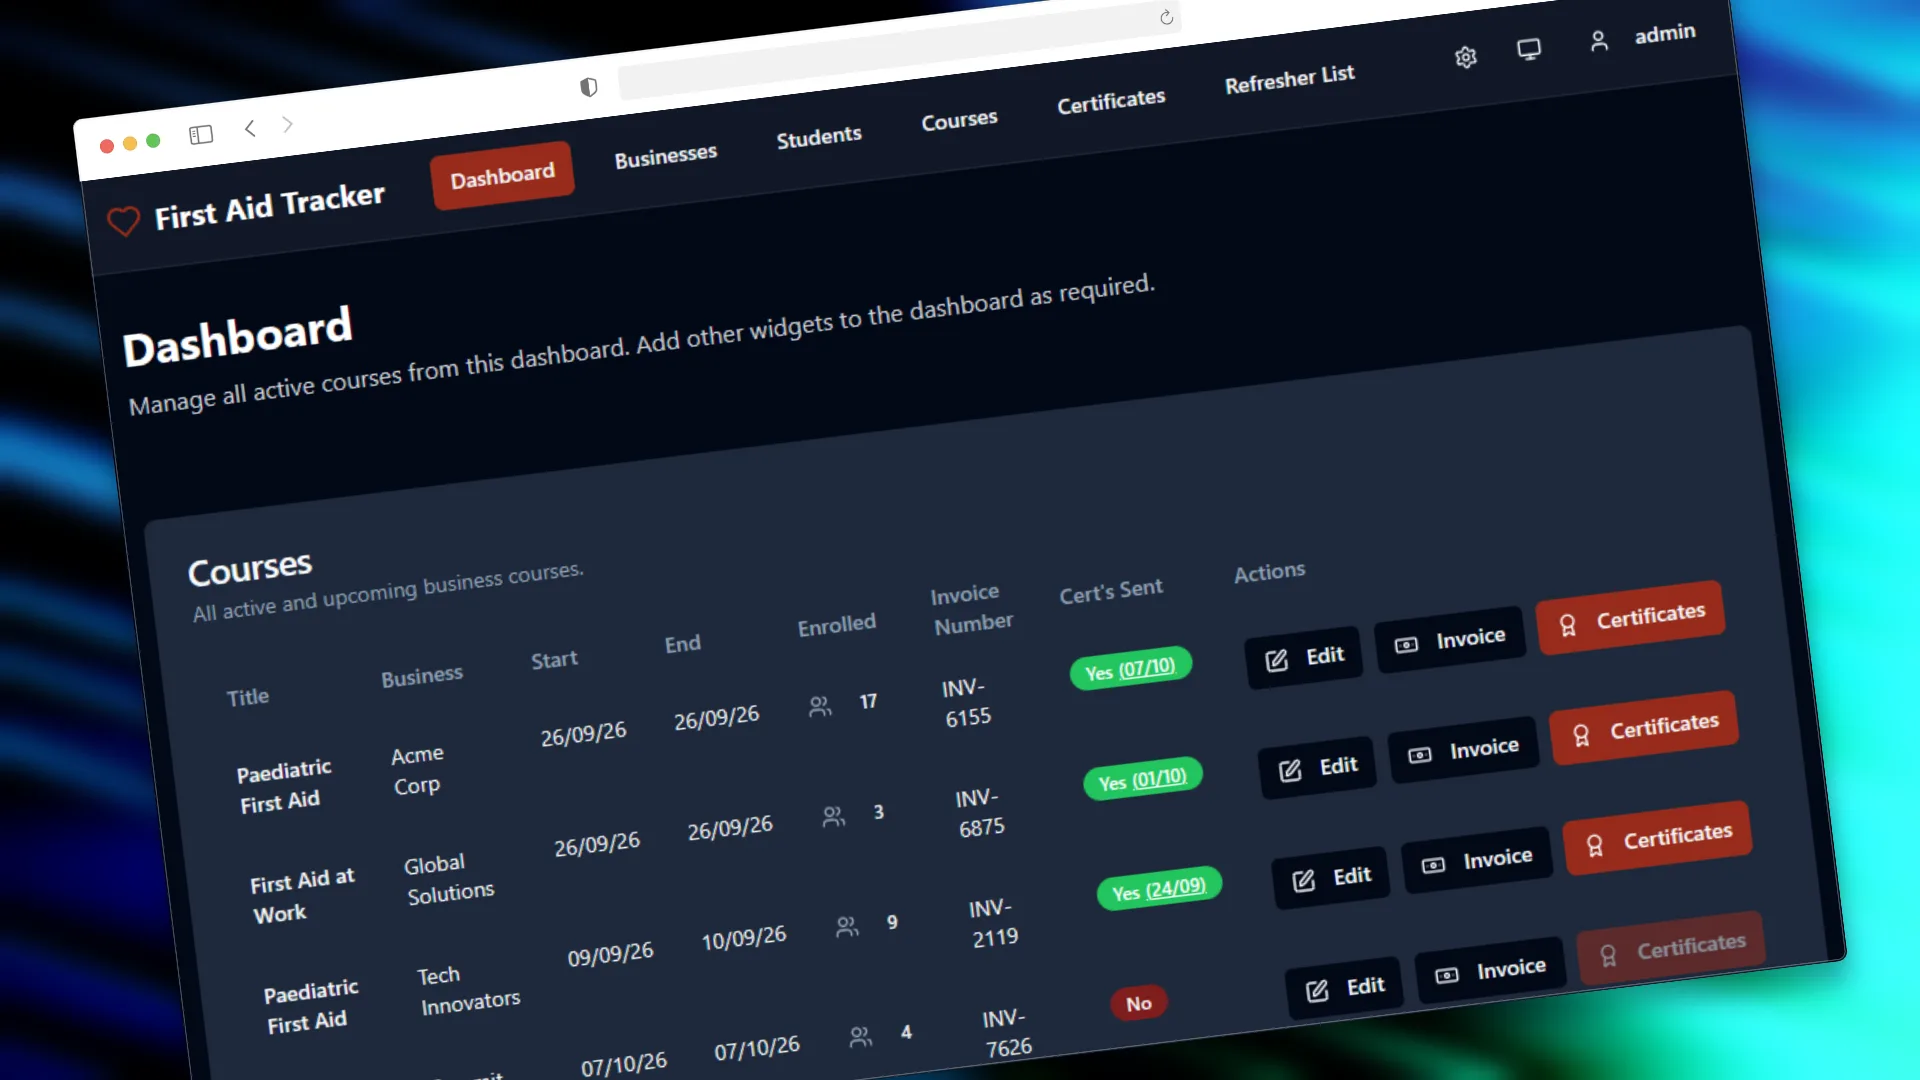Edit the Tech Innovators course

click(x=1331, y=878)
